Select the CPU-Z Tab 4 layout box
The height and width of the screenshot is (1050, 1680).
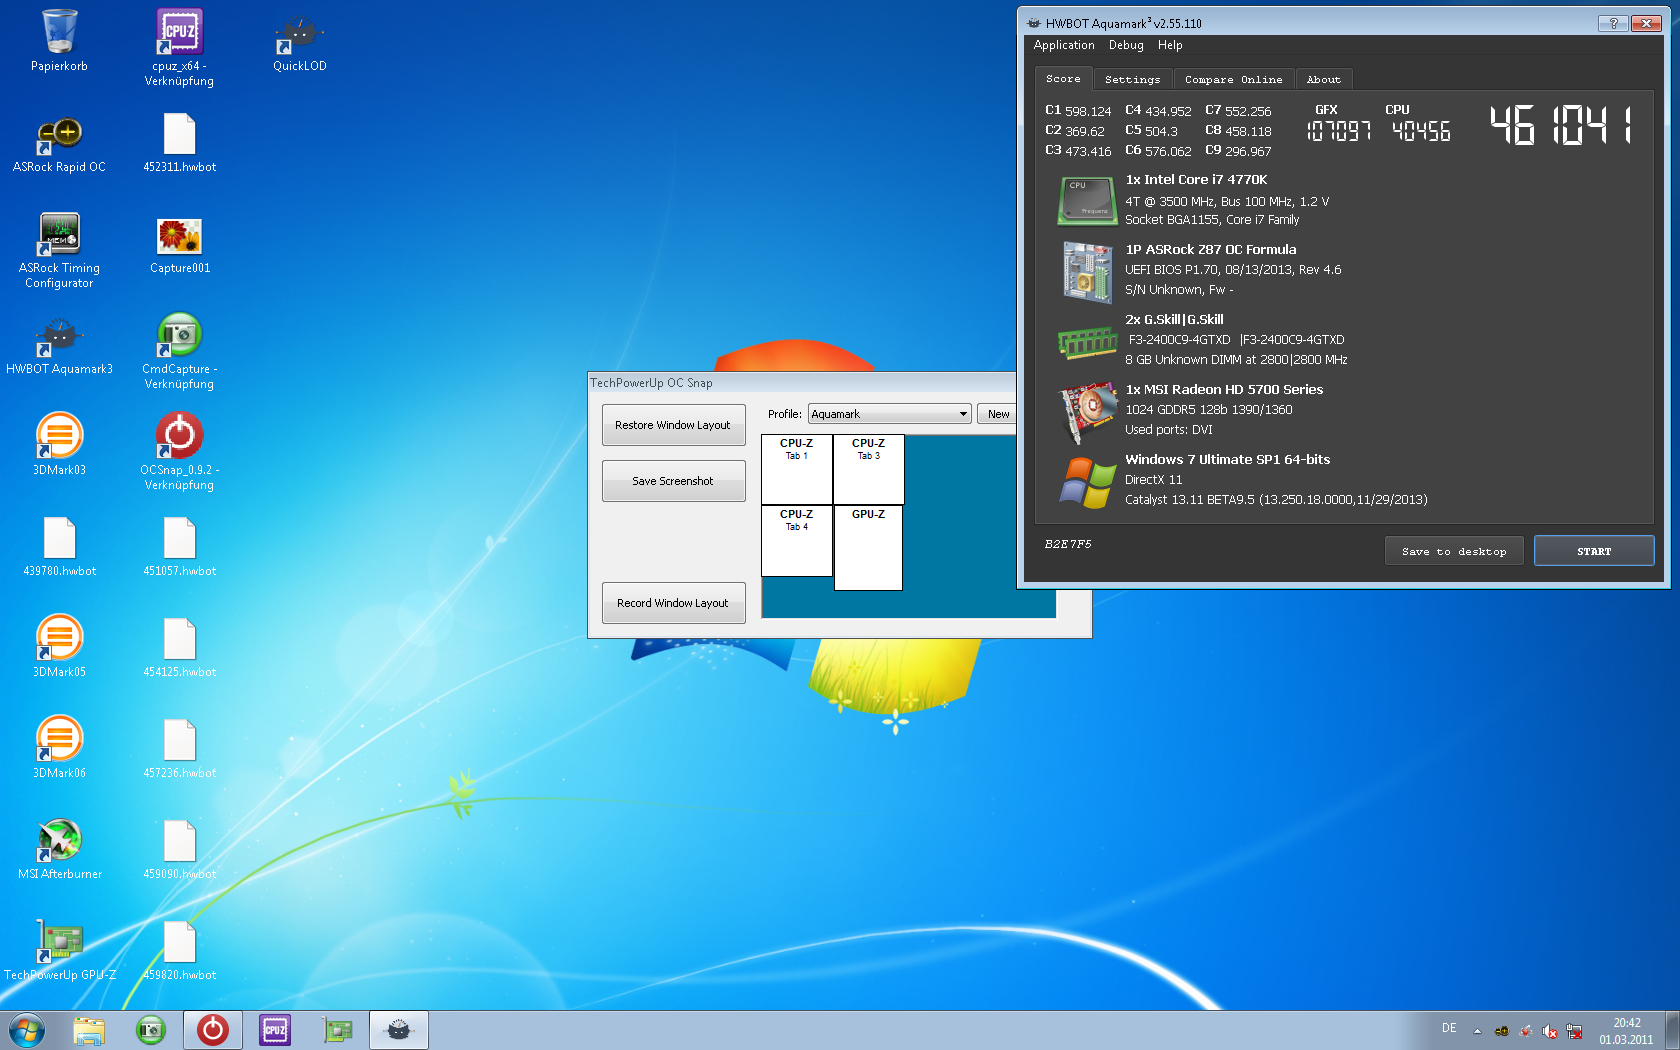click(x=796, y=541)
